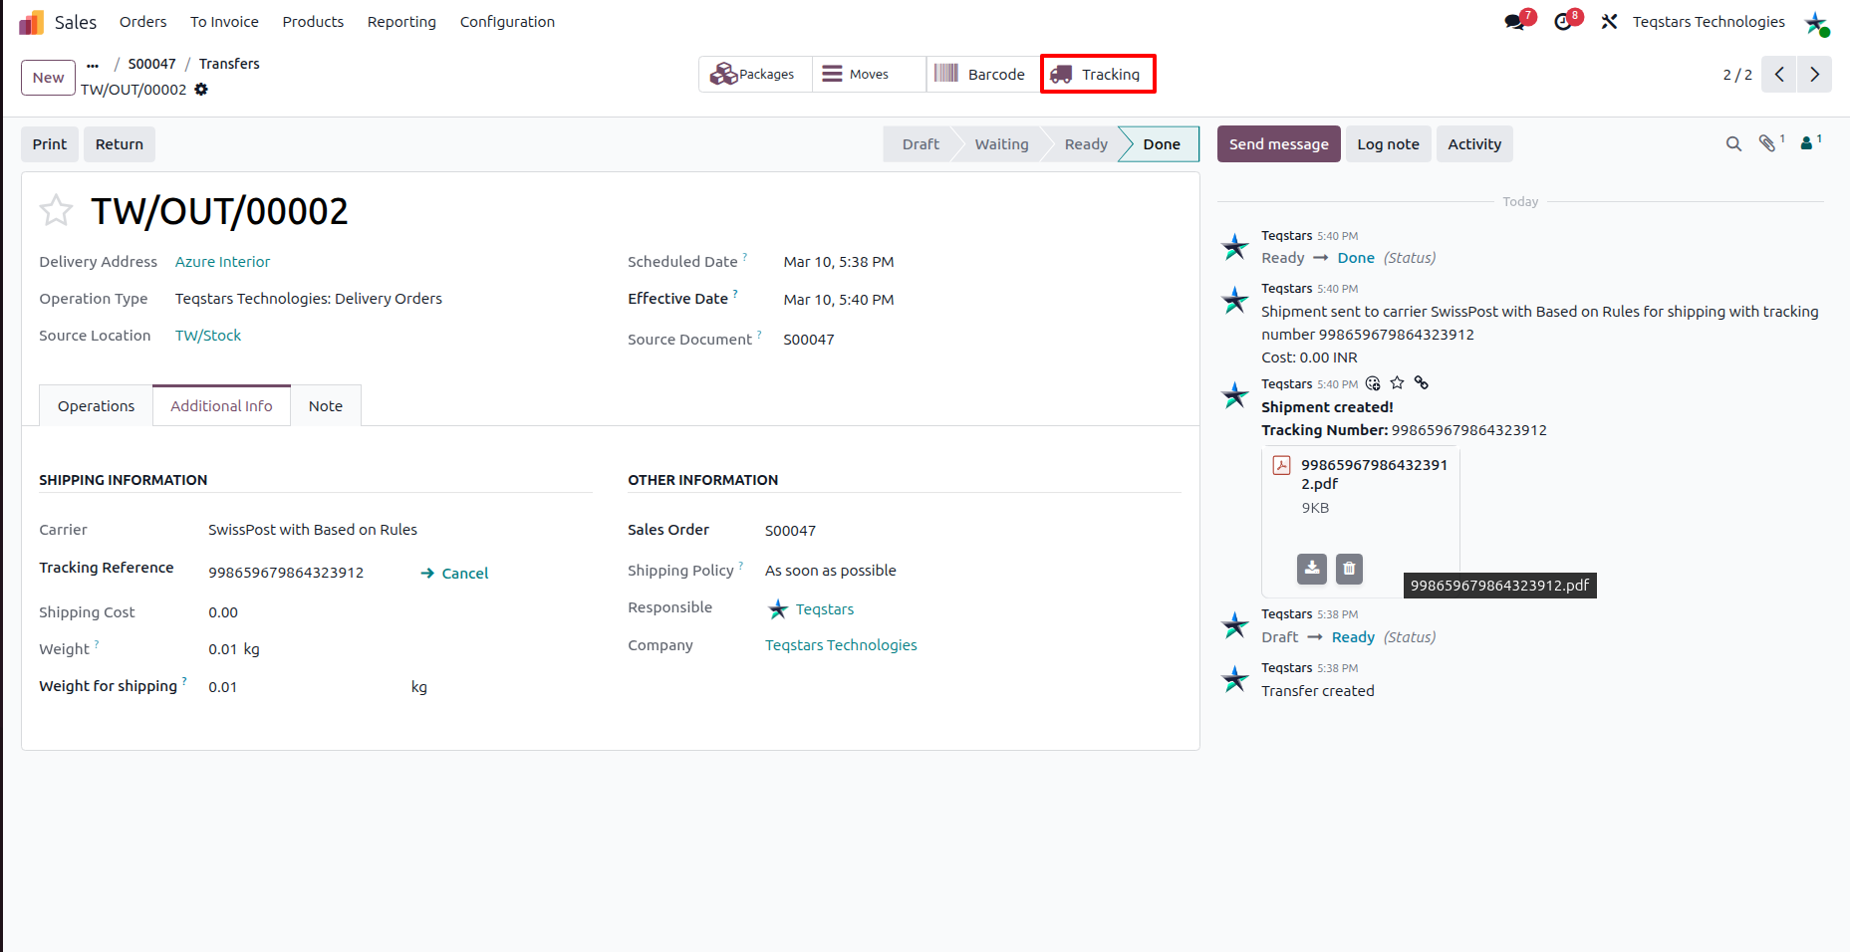Open TW/Stock source location link

click(x=208, y=336)
